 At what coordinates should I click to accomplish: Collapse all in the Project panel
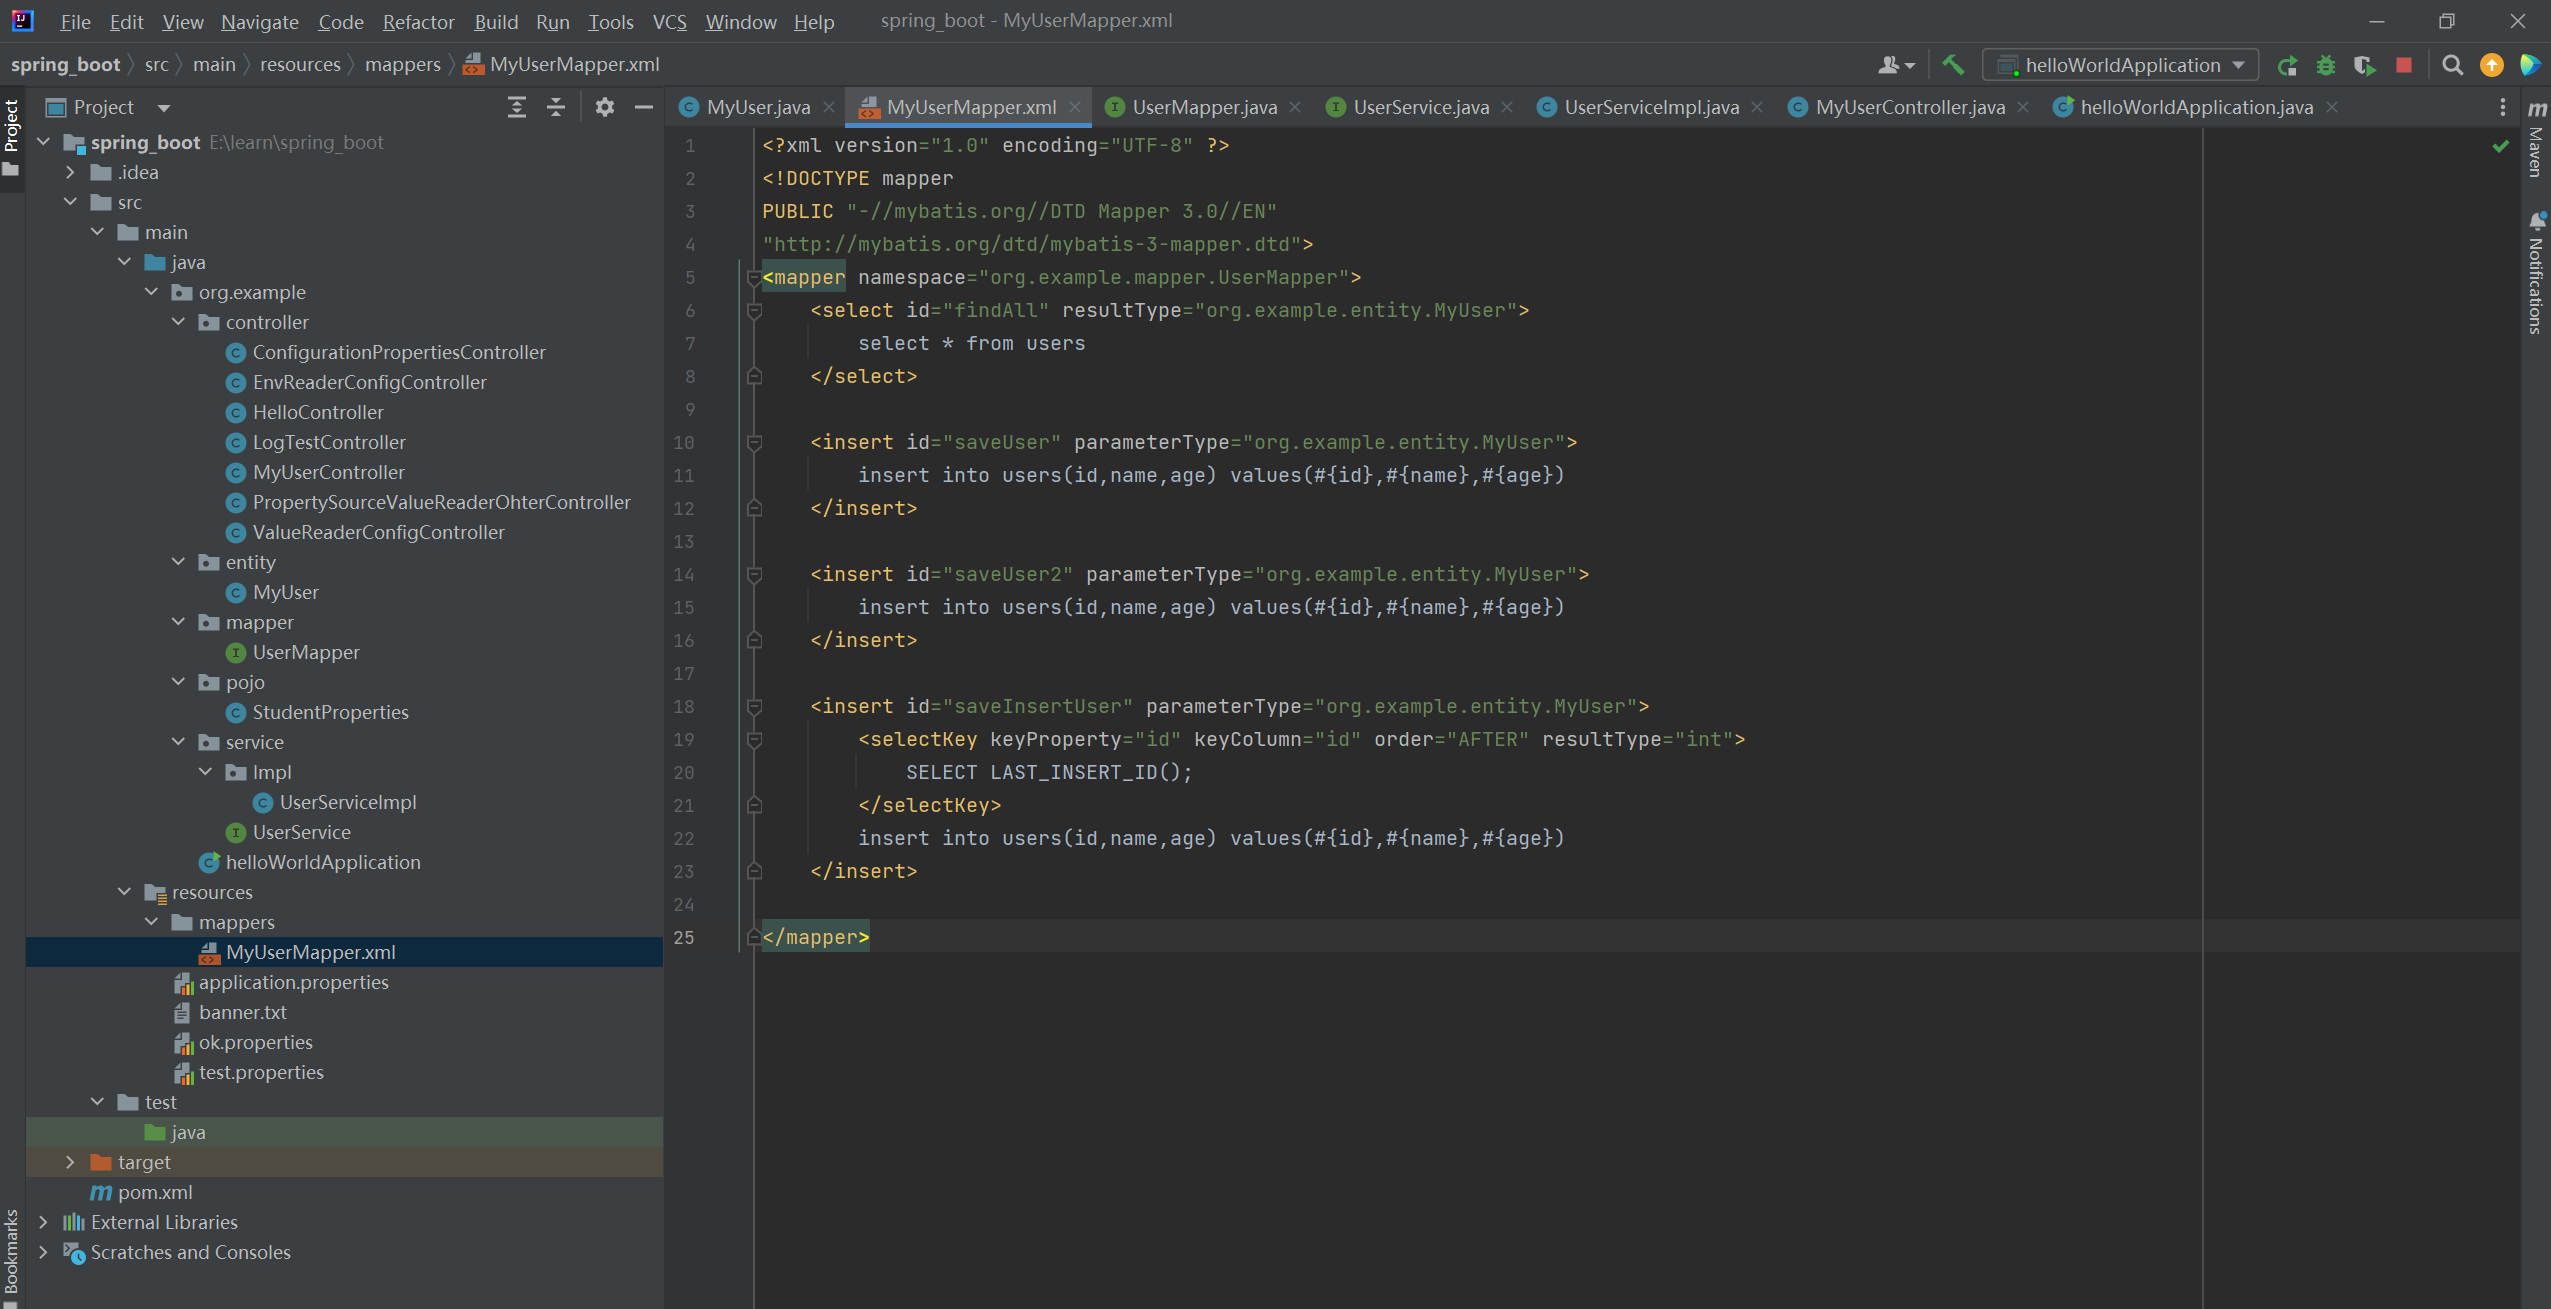(x=556, y=107)
